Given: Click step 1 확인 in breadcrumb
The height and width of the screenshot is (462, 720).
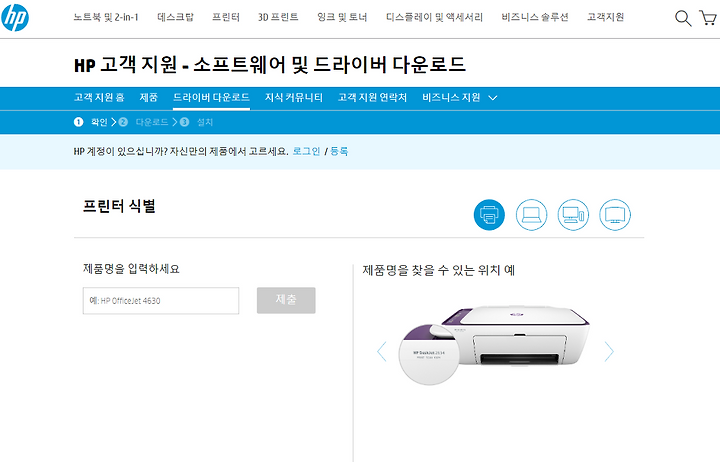Looking at the screenshot, I should [x=91, y=122].
